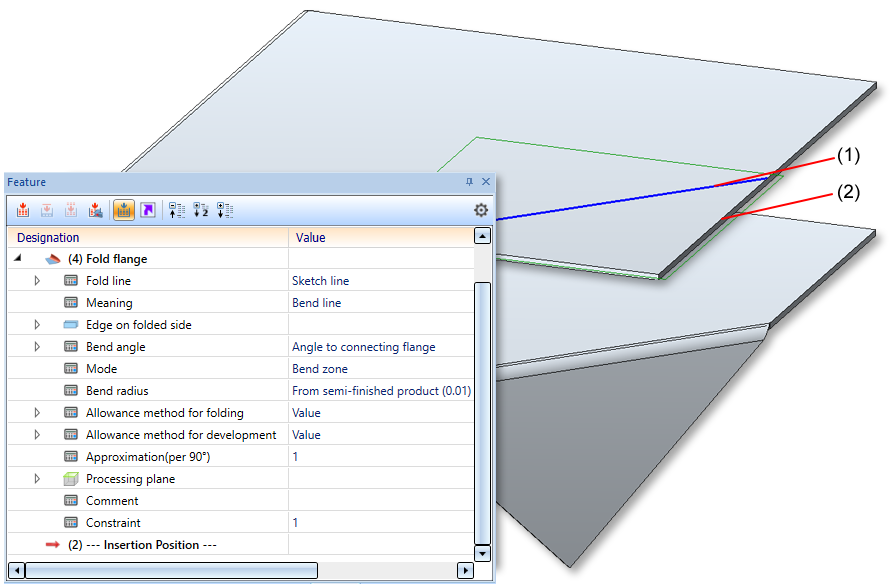Select the Constraint row label
890x585 pixels.
[x=113, y=523]
